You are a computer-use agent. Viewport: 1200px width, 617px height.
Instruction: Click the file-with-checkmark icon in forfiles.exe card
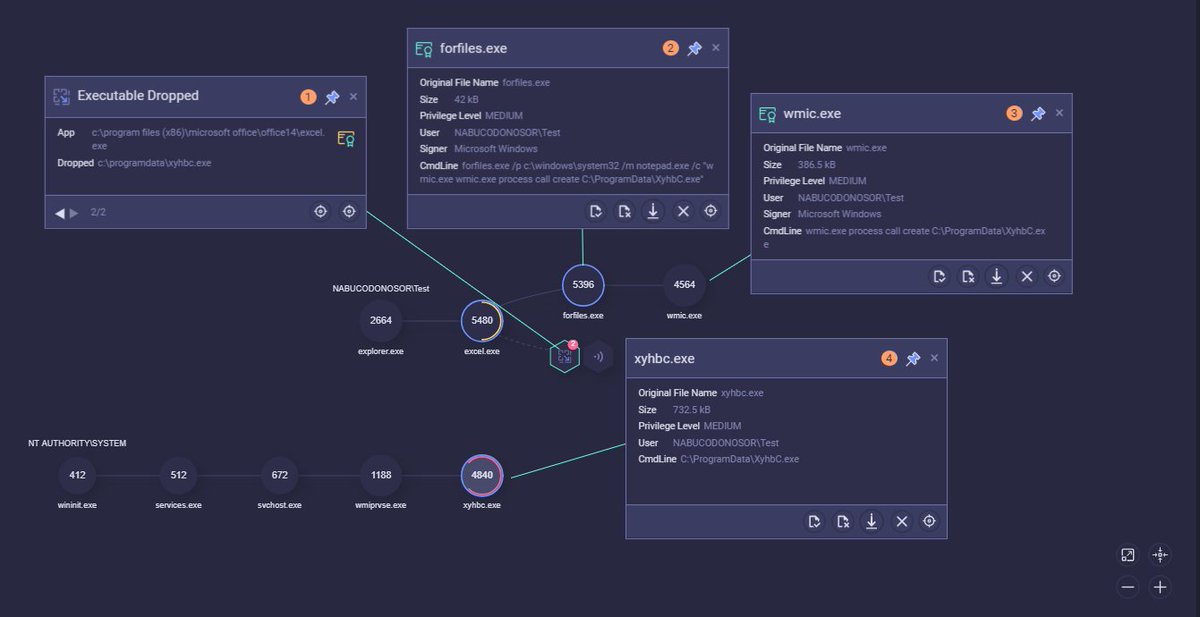596,211
